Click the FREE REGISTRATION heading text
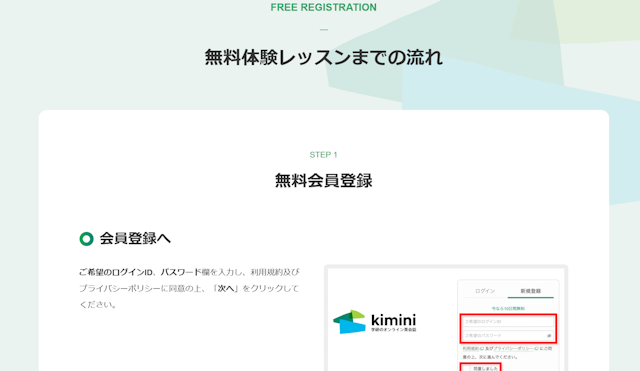The height and width of the screenshot is (371, 640). coord(324,7)
